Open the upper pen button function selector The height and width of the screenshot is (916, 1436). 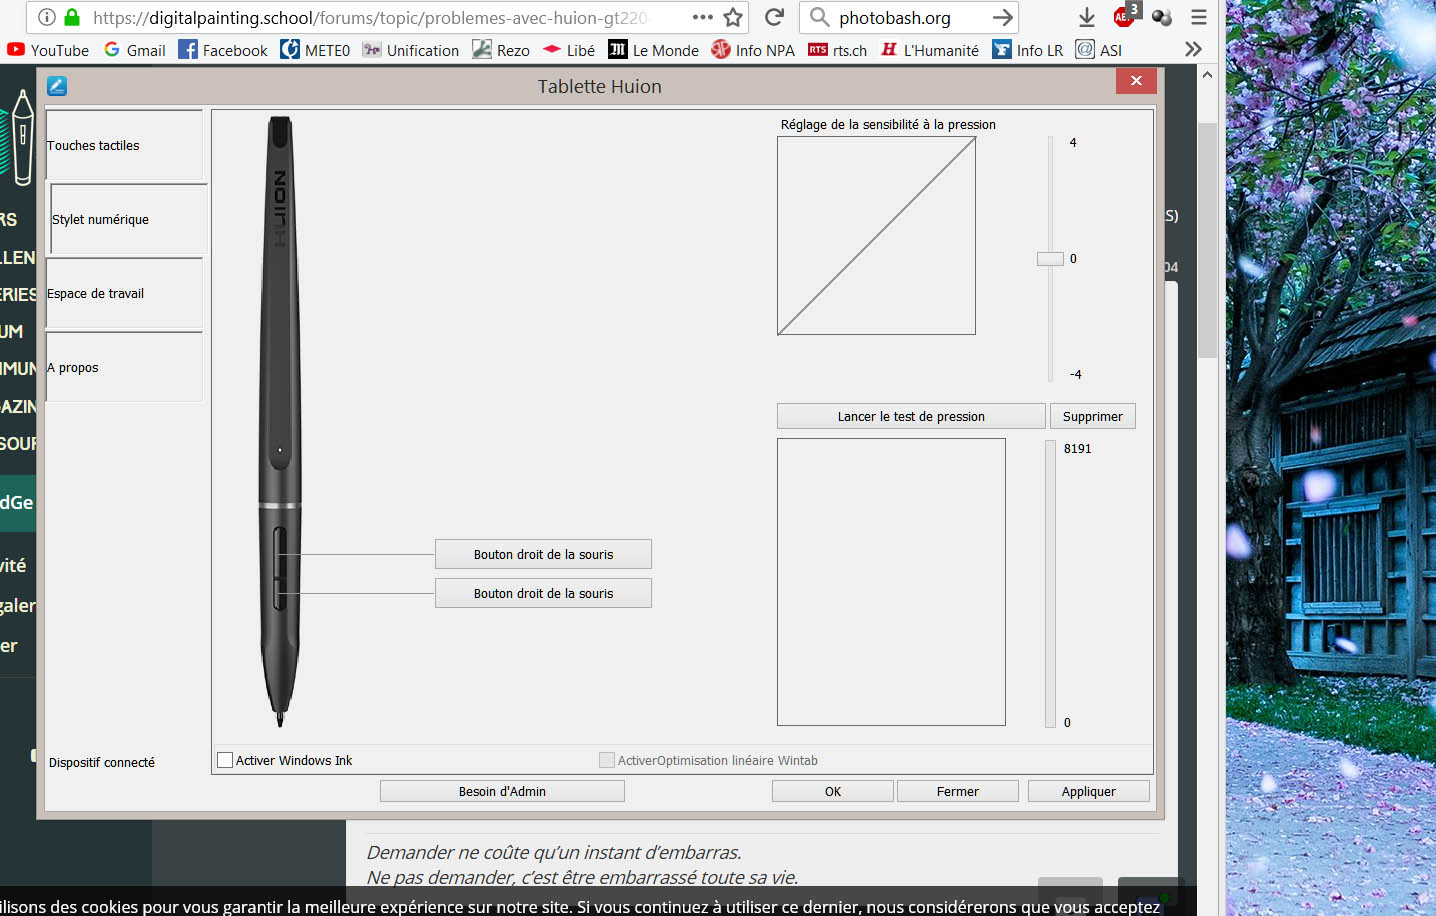[543, 554]
